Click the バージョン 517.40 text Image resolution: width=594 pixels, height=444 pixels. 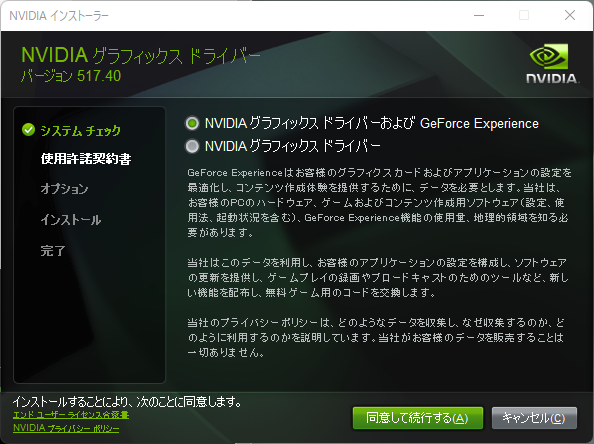(x=71, y=76)
